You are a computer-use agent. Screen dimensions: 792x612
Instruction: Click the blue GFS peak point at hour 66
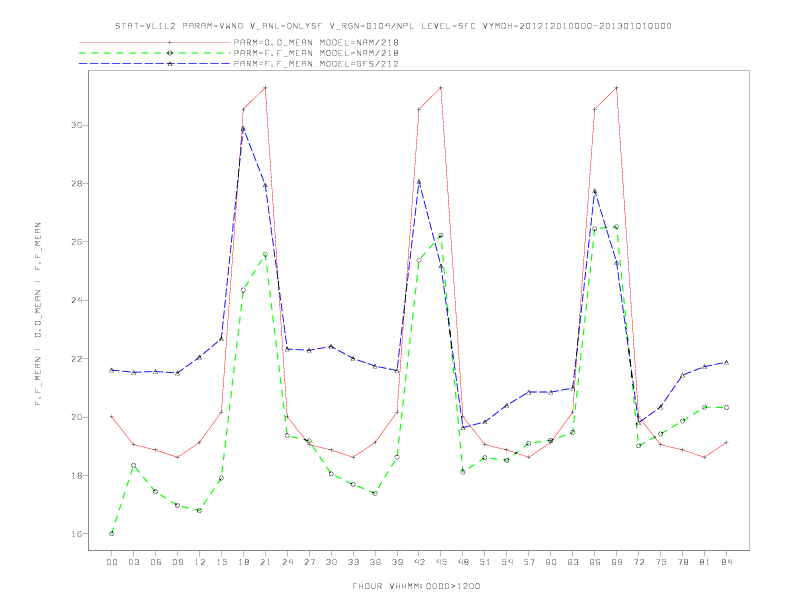(x=595, y=191)
